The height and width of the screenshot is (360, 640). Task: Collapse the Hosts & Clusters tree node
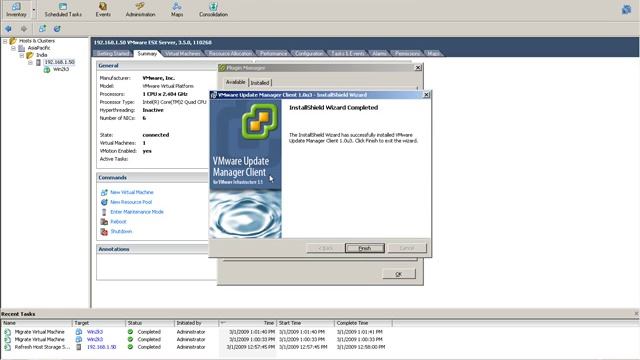click(x=5, y=41)
